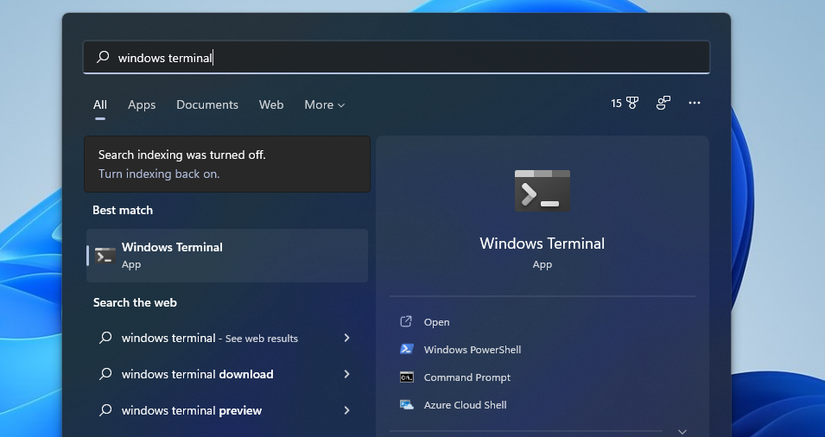Image resolution: width=825 pixels, height=437 pixels.
Task: Open the three-dot options menu
Action: tap(694, 103)
